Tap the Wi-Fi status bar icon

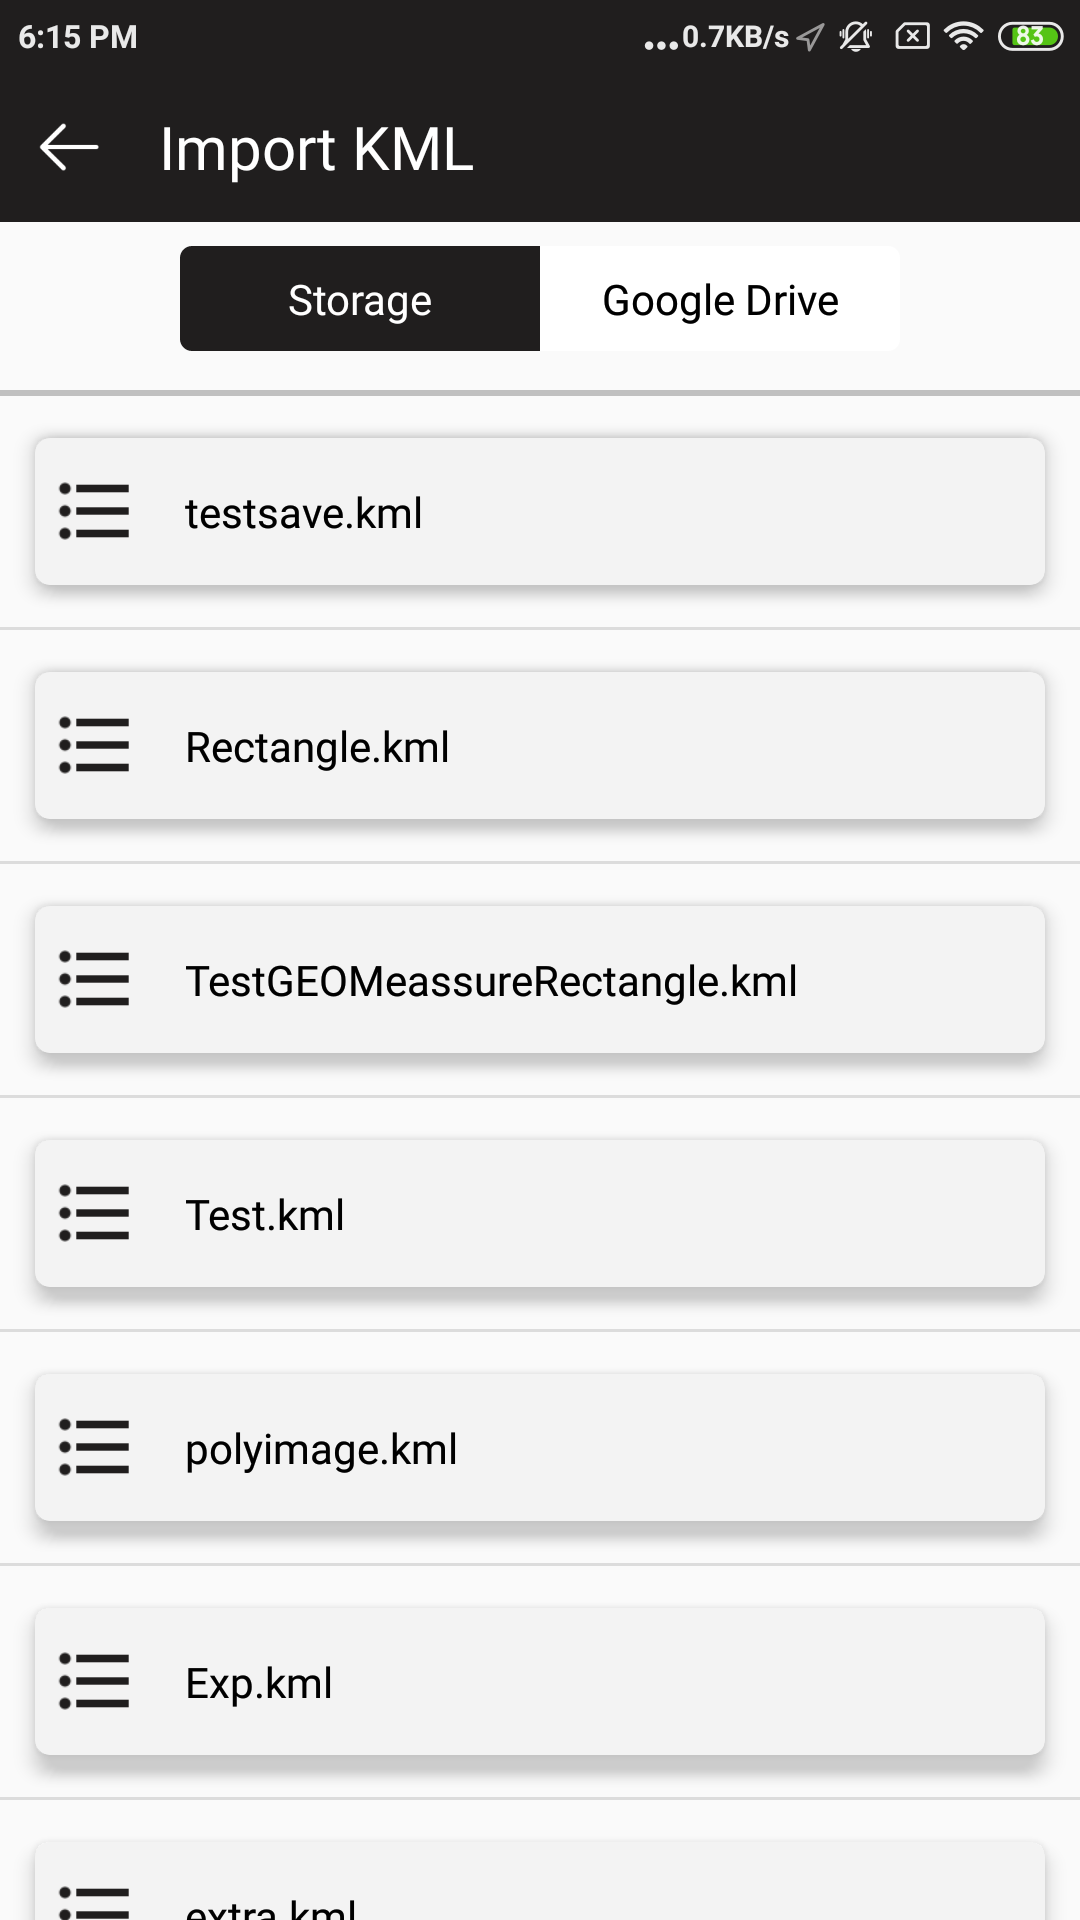click(x=963, y=37)
